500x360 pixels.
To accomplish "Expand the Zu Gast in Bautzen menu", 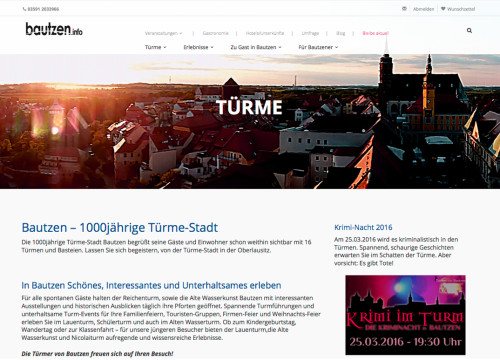I will [256, 47].
